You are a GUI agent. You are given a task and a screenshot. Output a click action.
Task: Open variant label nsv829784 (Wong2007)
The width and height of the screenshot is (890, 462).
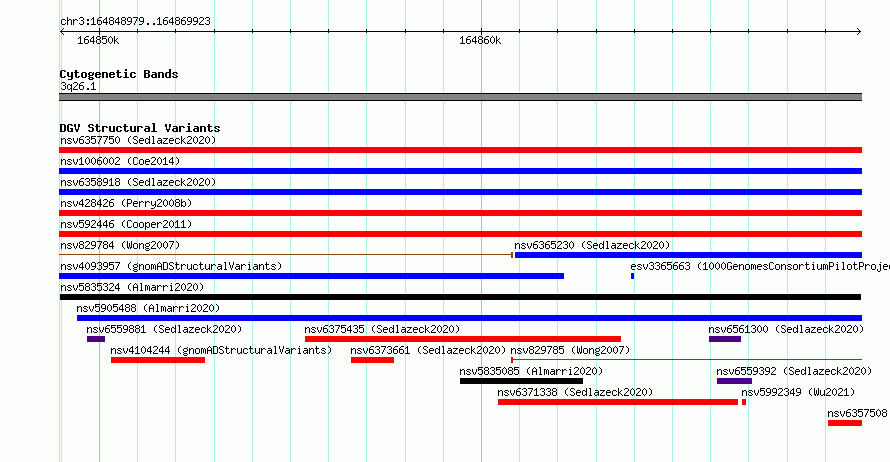click(x=120, y=245)
